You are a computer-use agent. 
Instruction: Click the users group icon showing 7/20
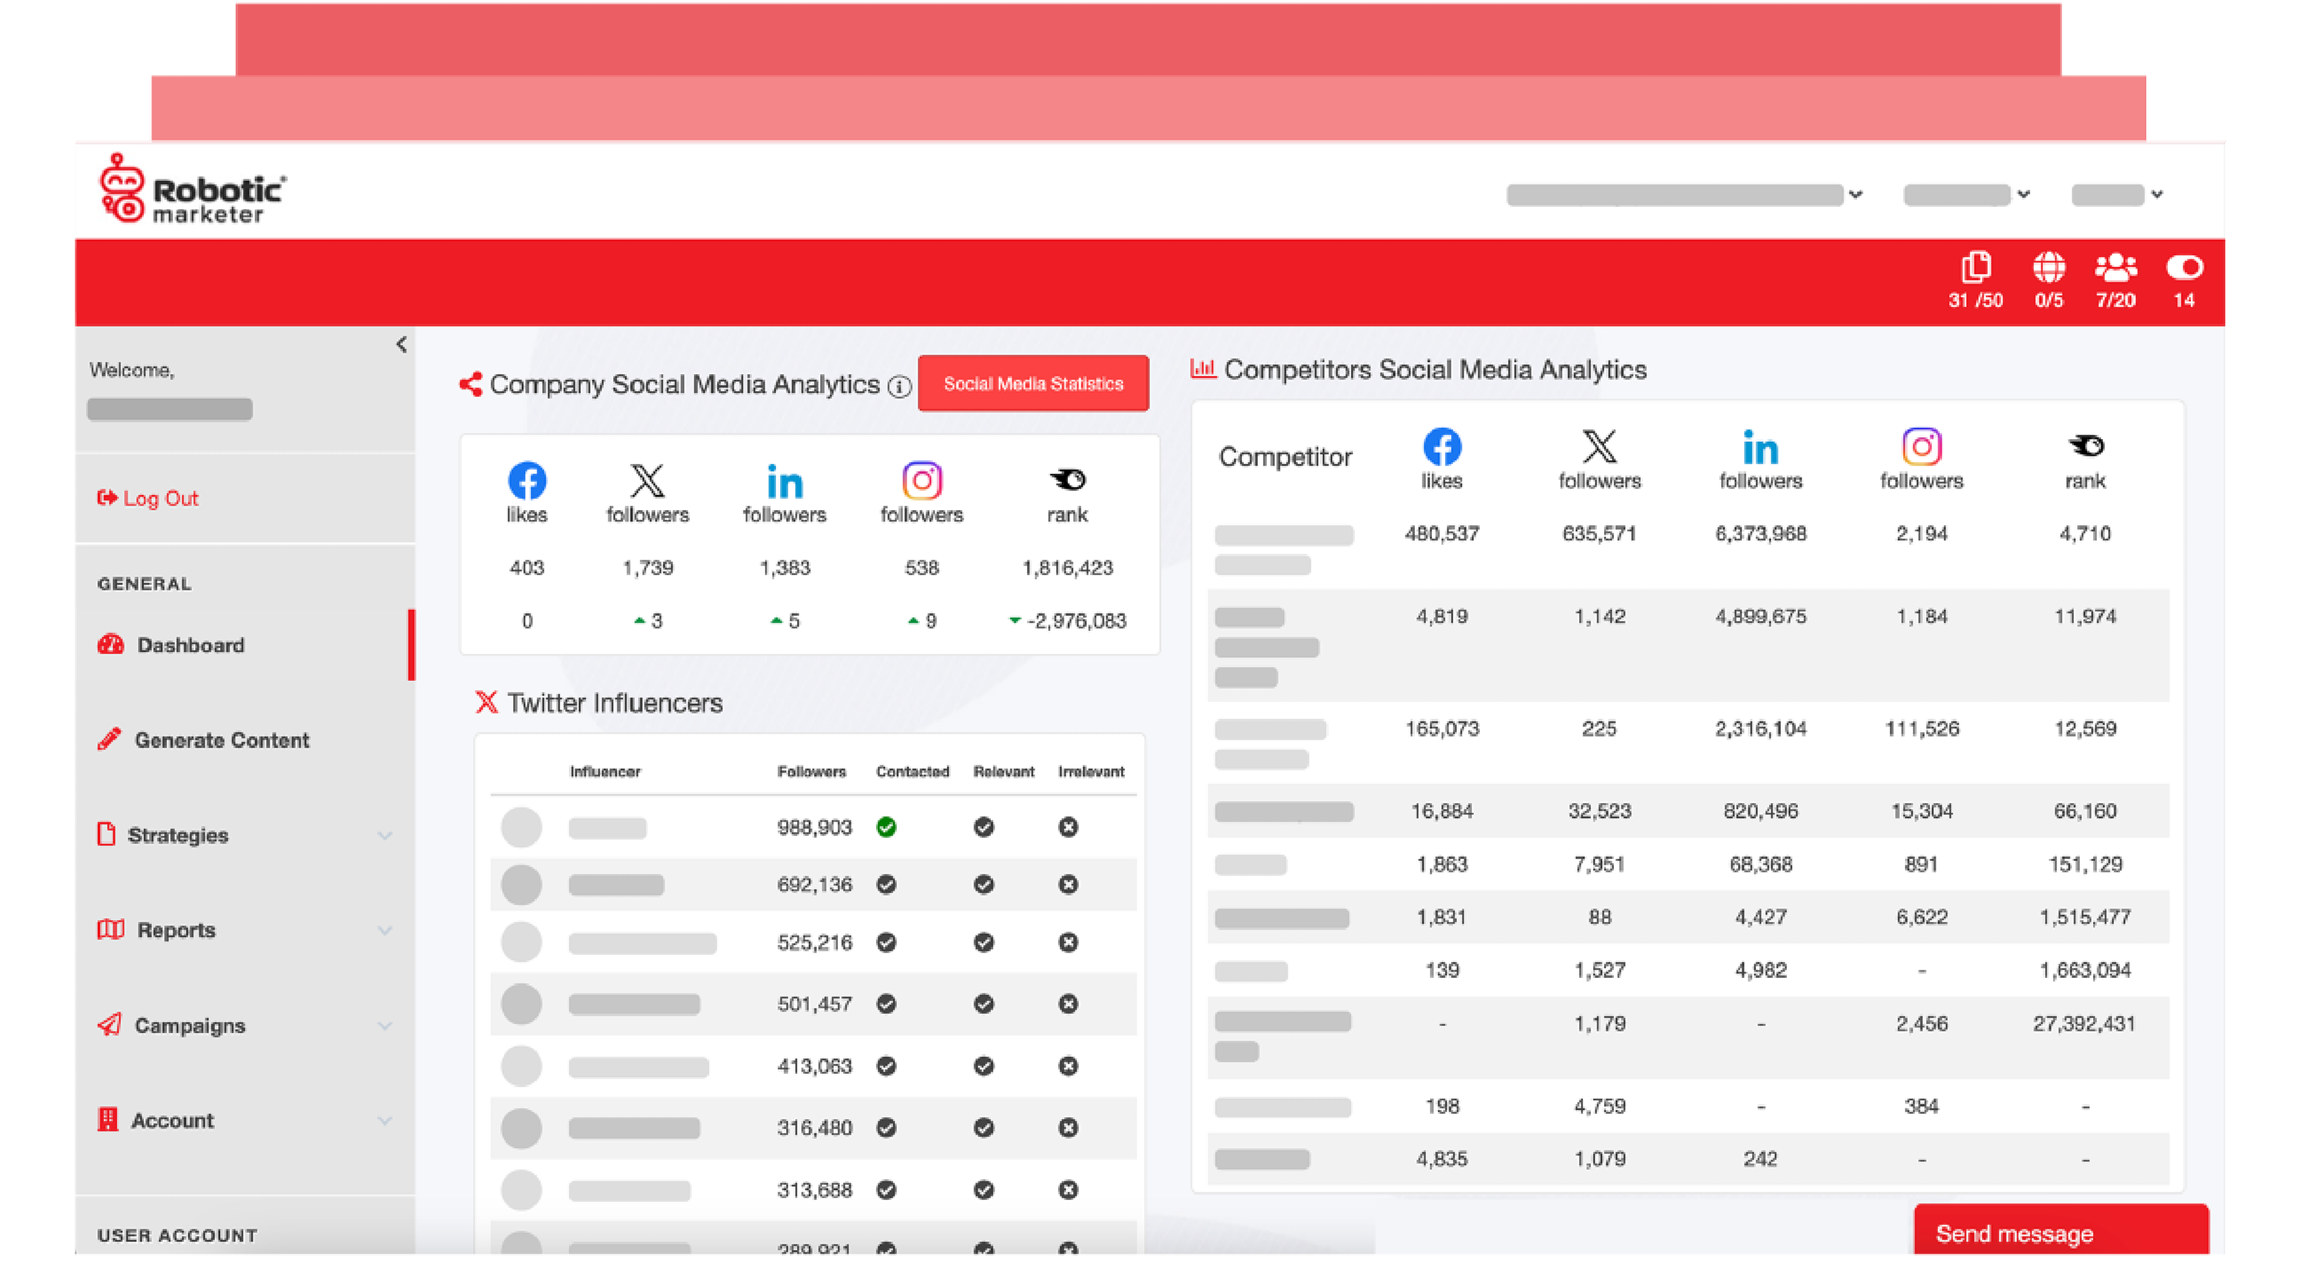point(2115,268)
